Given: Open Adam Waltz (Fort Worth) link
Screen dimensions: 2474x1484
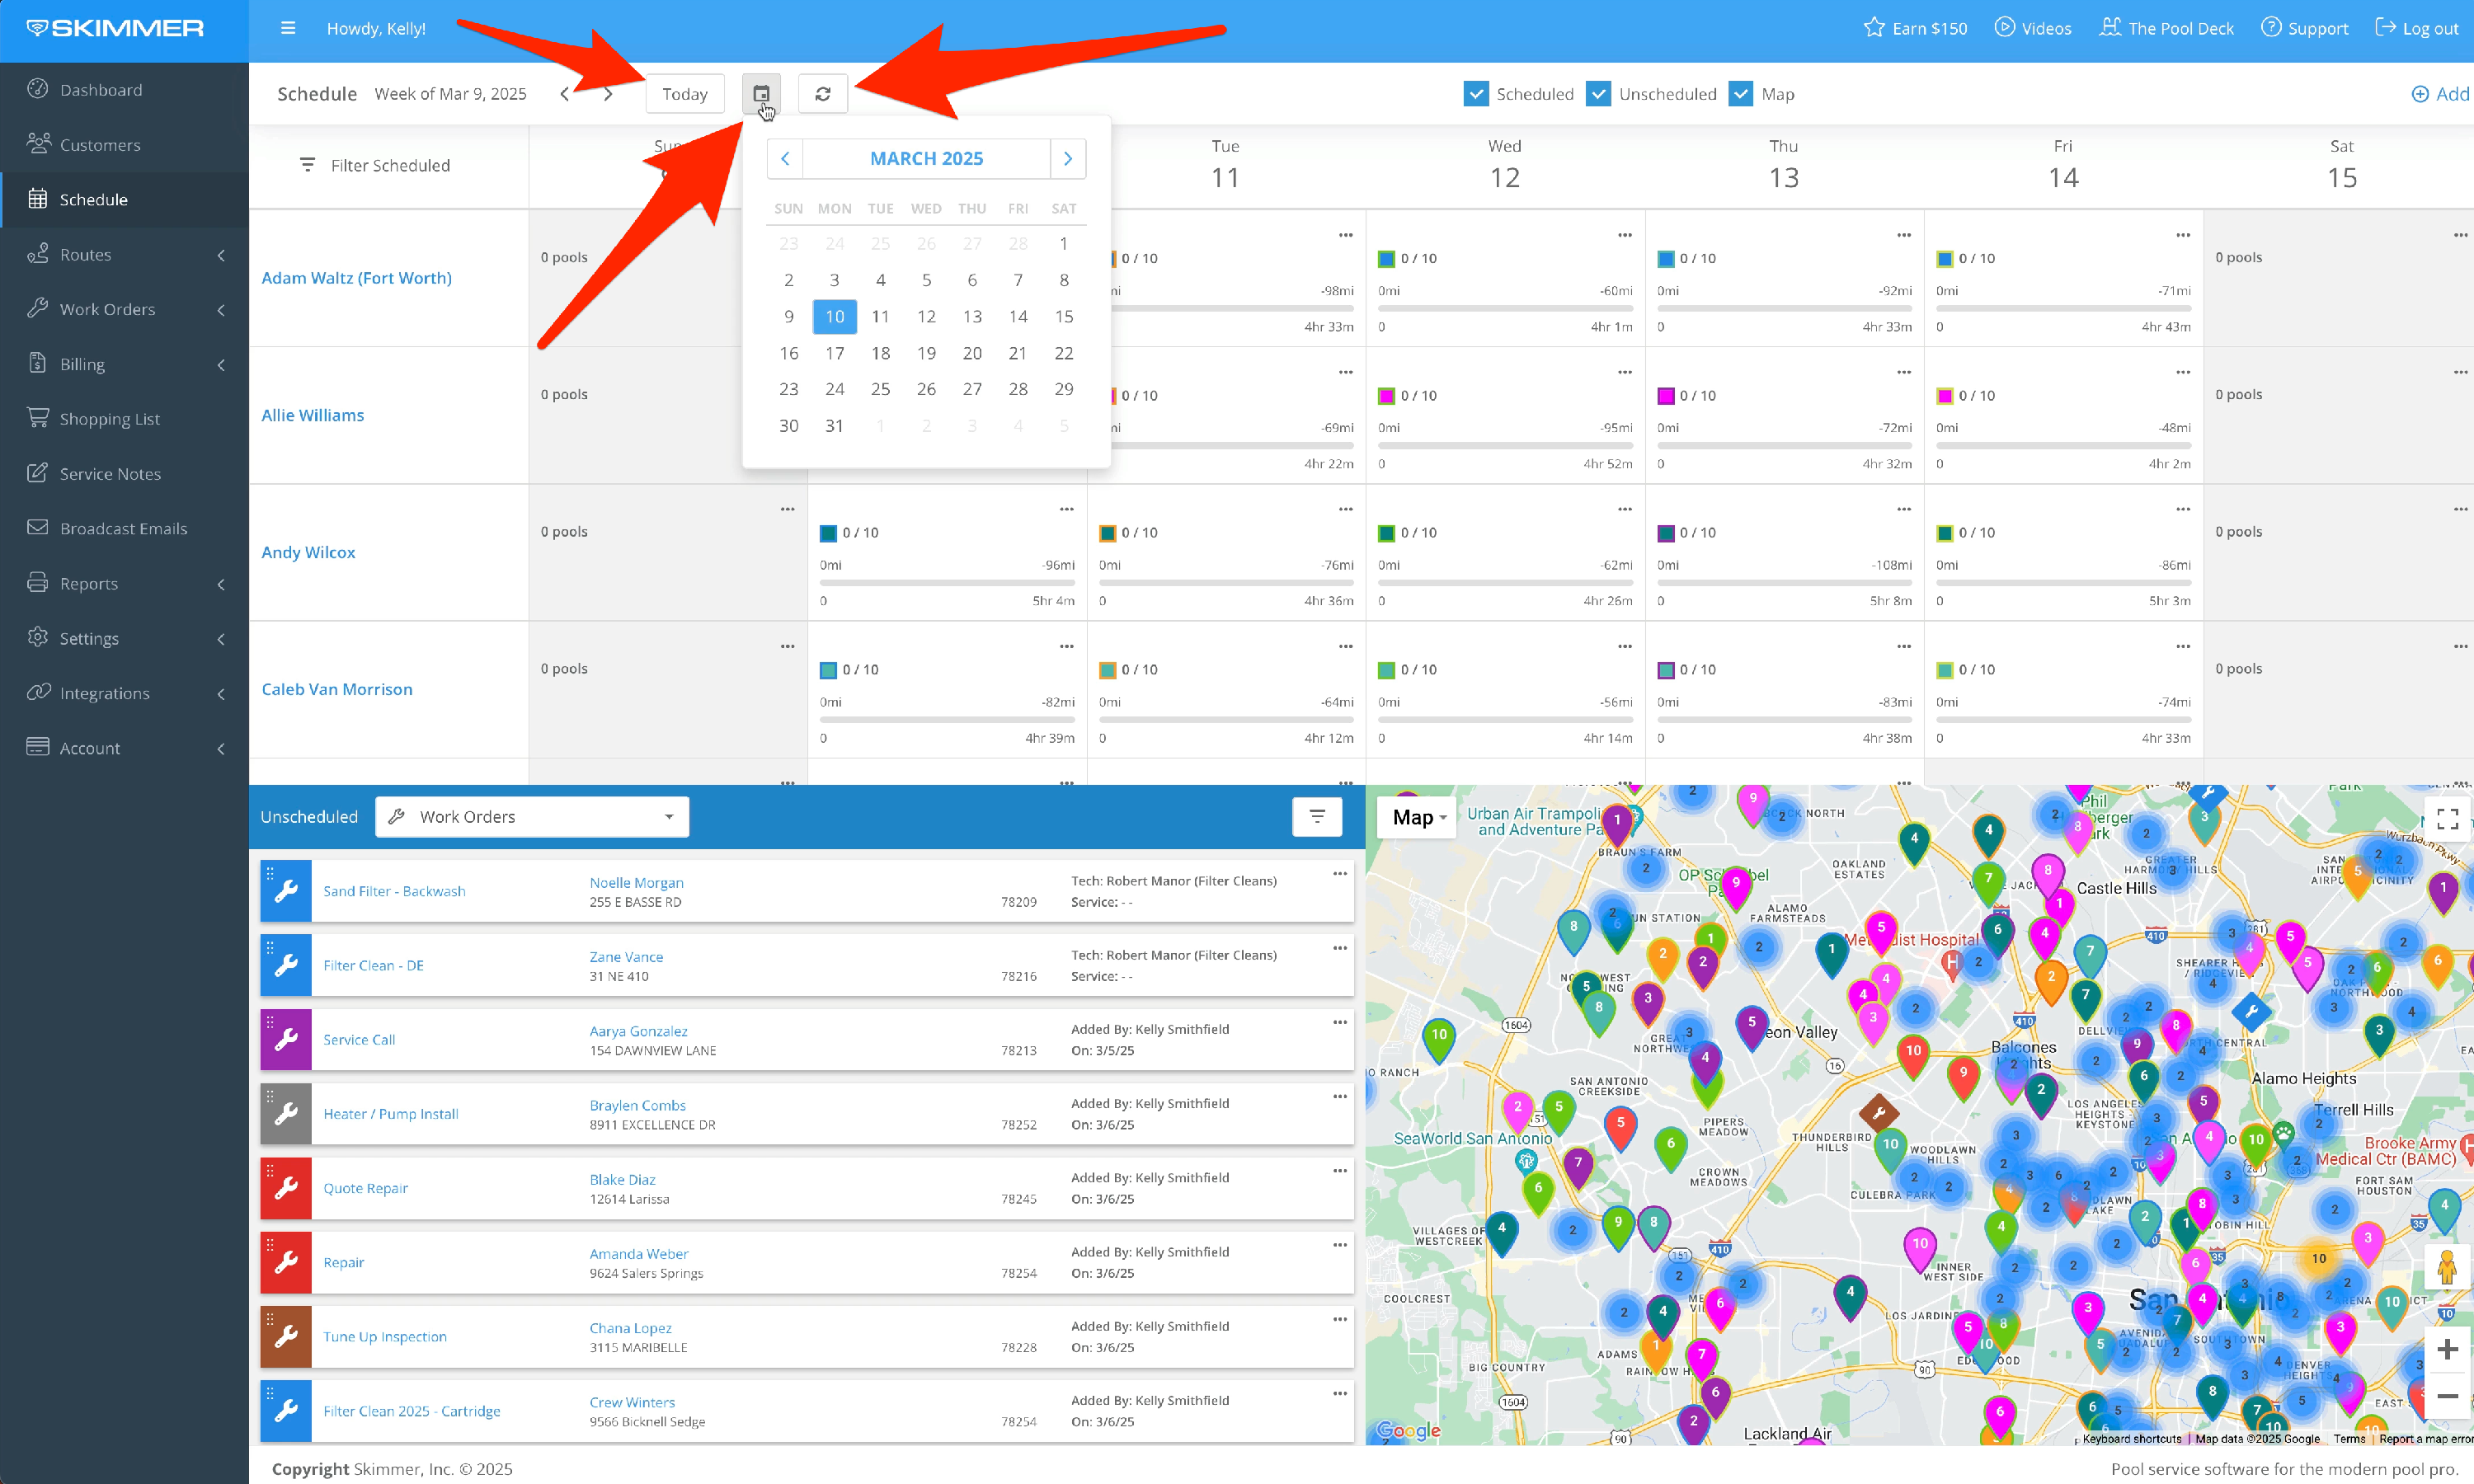Looking at the screenshot, I should tap(356, 277).
